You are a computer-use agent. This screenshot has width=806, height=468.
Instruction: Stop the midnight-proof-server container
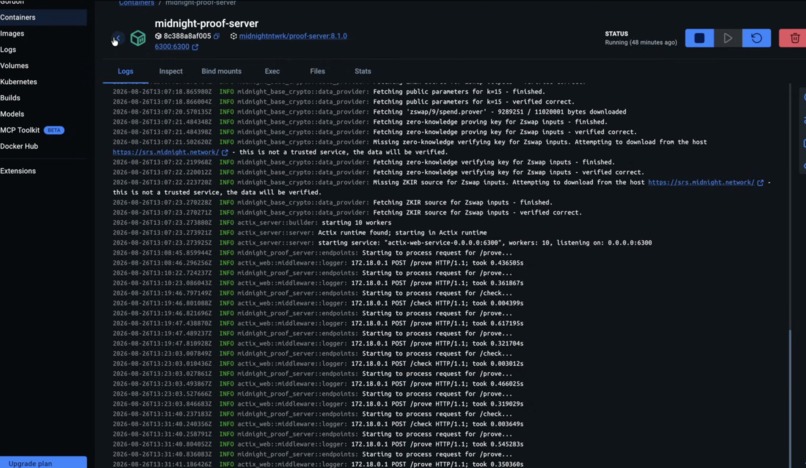point(699,38)
